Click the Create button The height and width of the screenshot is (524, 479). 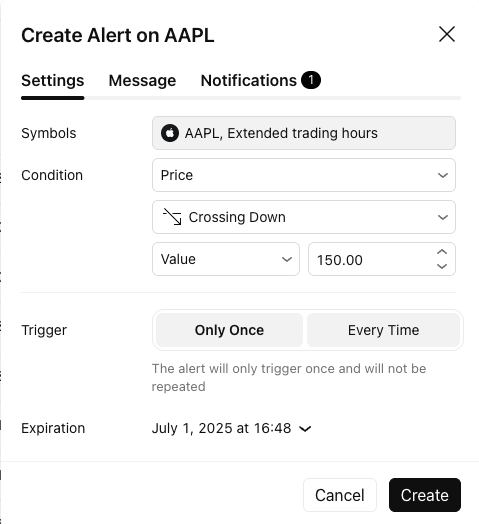point(425,495)
